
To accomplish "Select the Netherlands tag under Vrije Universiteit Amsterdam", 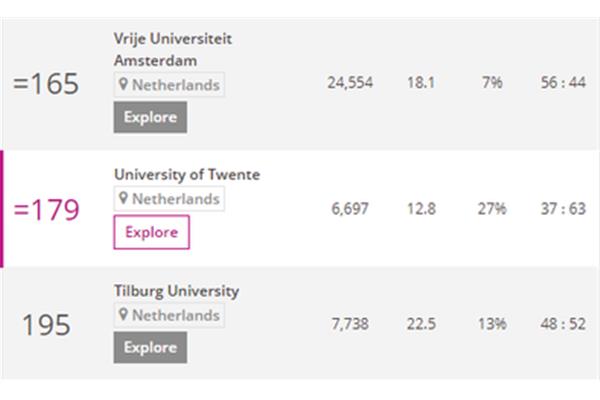I will click(169, 85).
